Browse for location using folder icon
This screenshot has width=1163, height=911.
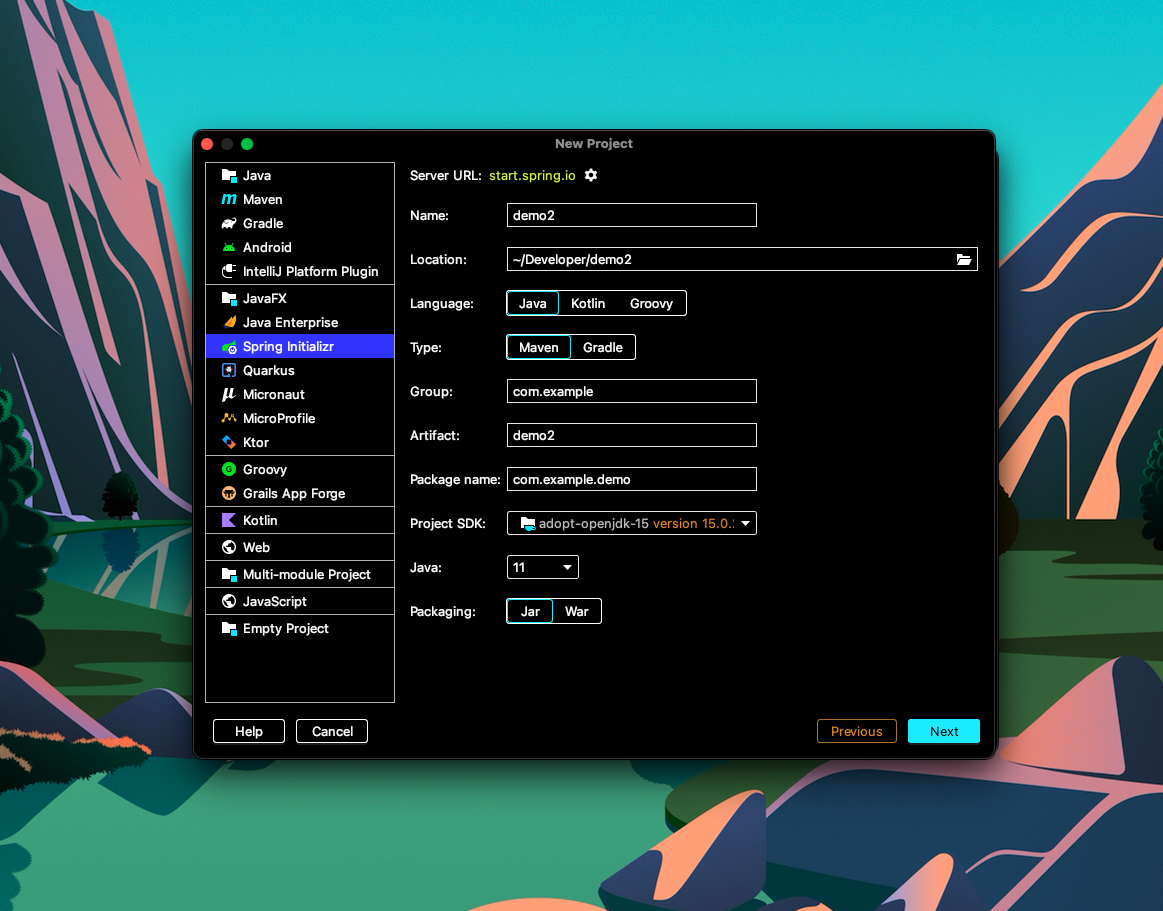963,260
